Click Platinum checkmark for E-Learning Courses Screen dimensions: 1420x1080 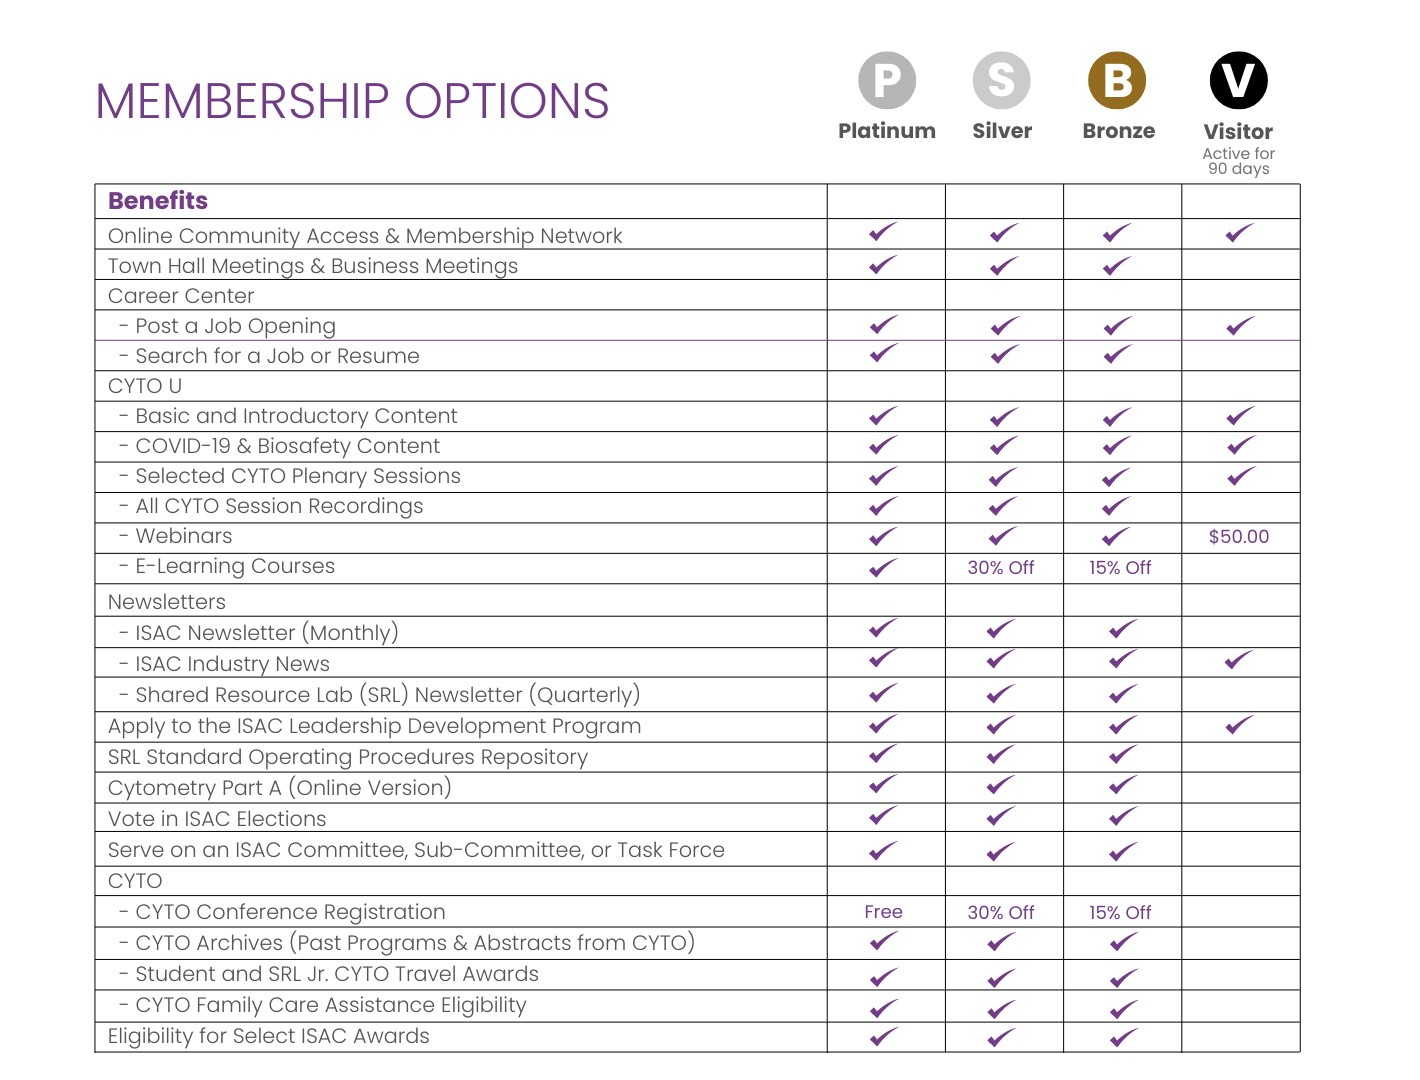click(883, 568)
